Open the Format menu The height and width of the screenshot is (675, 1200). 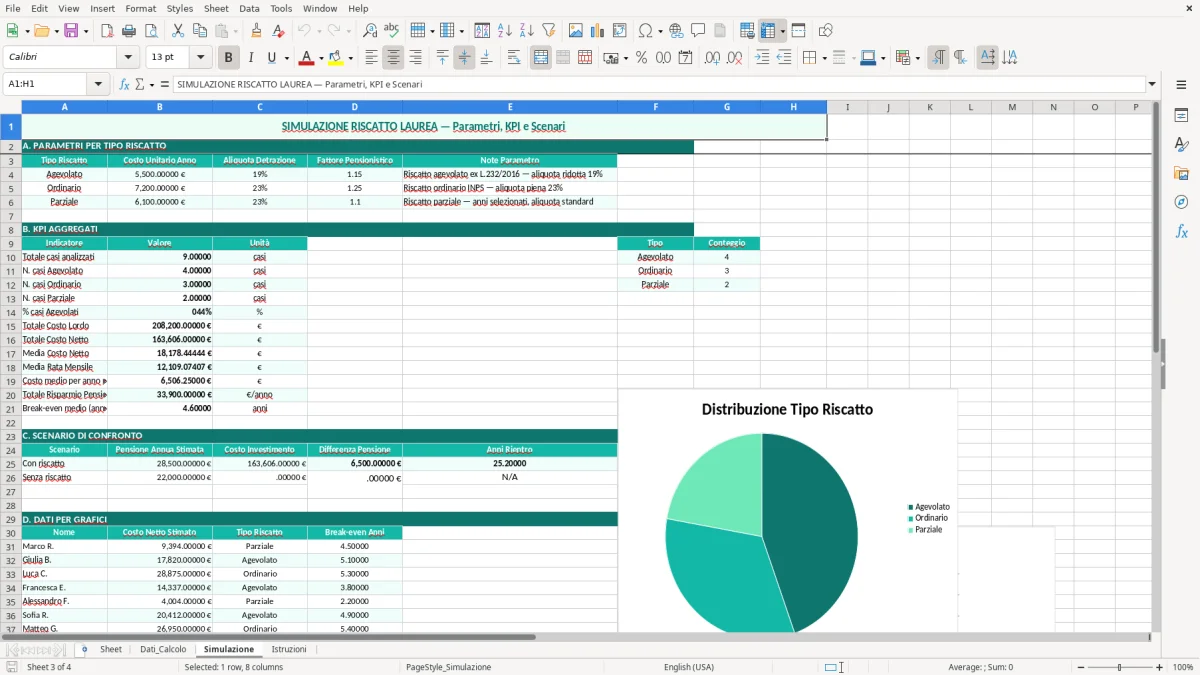click(x=140, y=8)
